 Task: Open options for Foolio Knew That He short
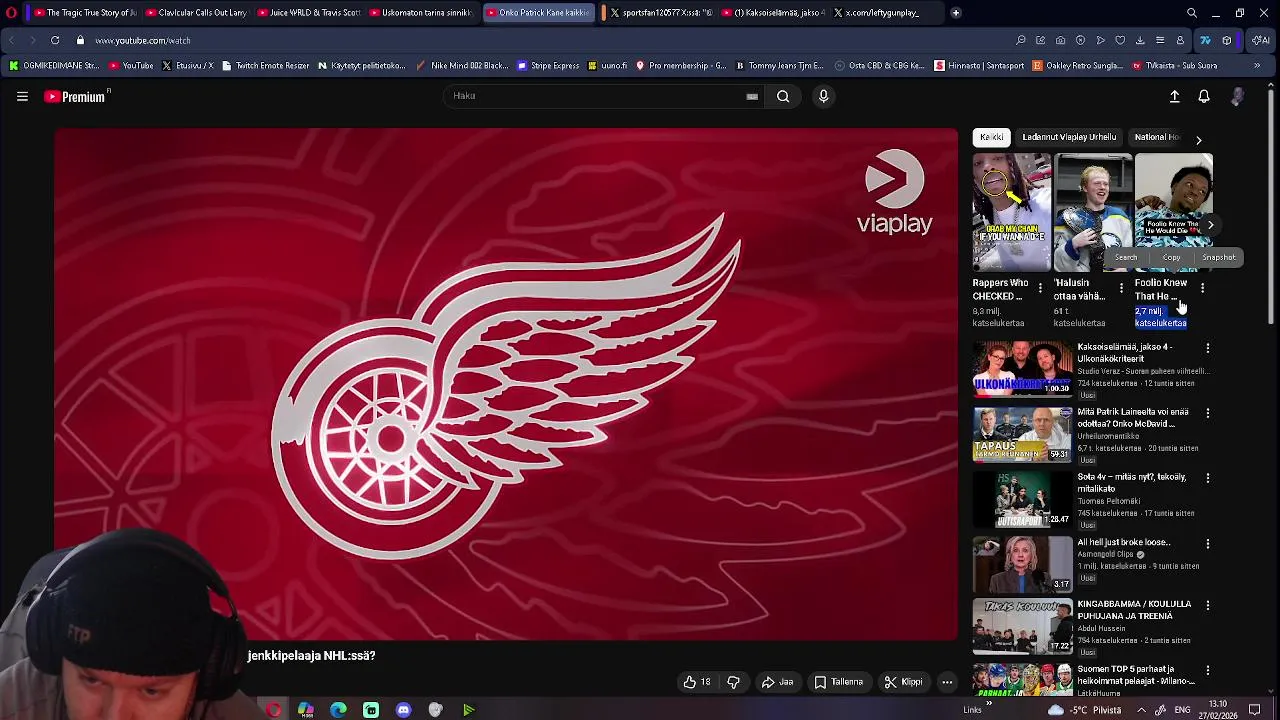pos(1202,289)
